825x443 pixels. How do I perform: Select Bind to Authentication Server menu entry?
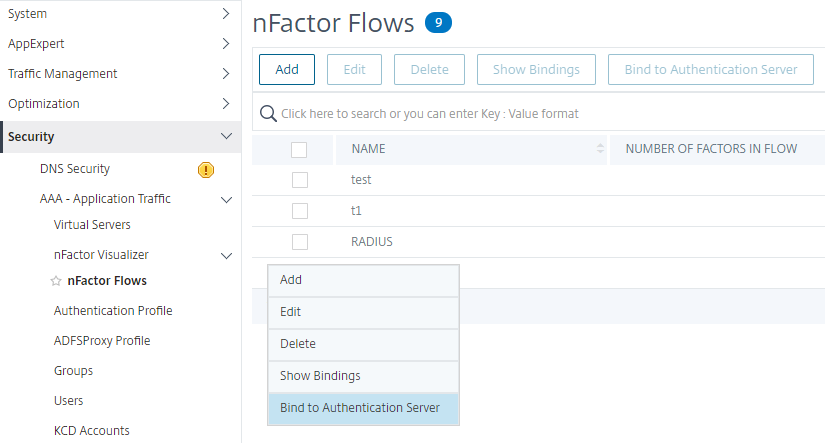point(363,408)
